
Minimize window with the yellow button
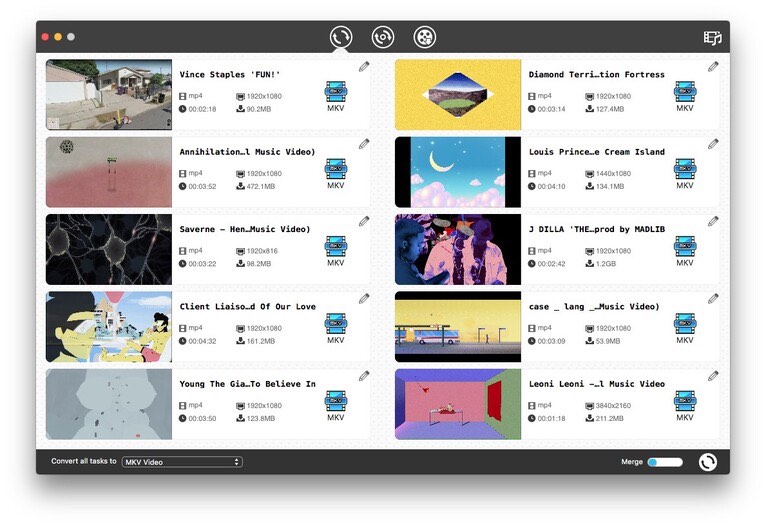click(x=58, y=37)
